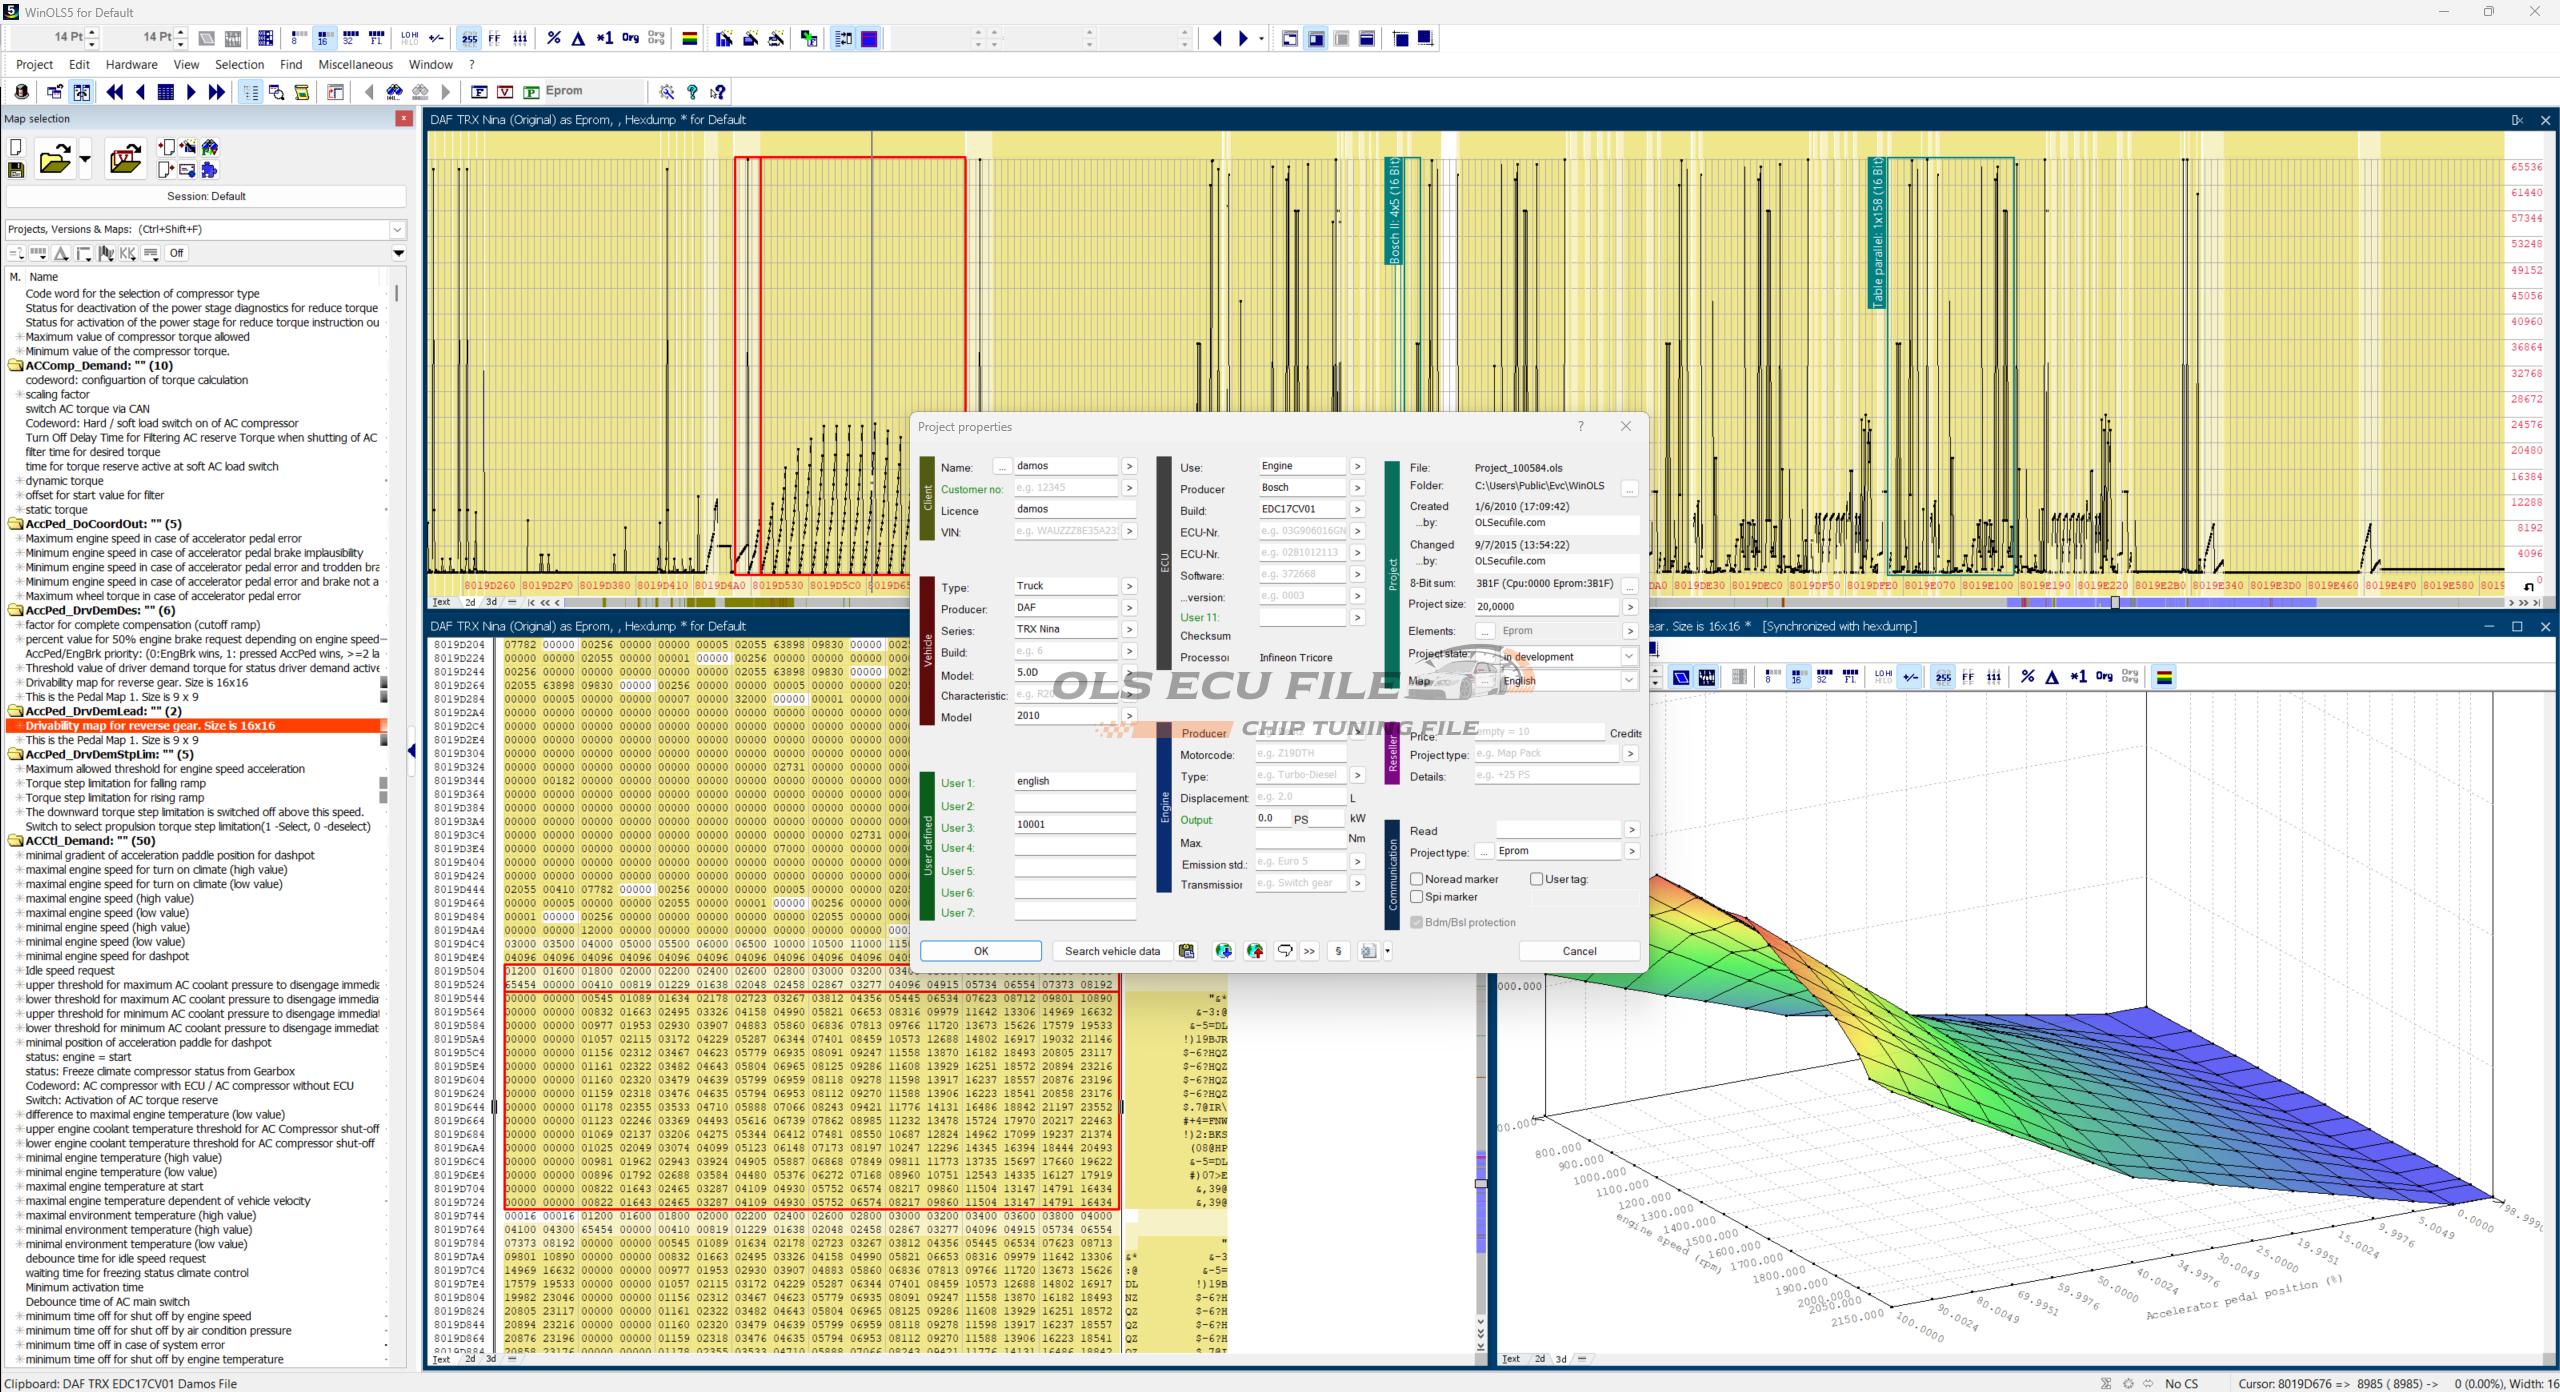Viewport: 2560px width, 1392px height.
Task: Click the LoHi byte order icon
Action: click(x=410, y=38)
